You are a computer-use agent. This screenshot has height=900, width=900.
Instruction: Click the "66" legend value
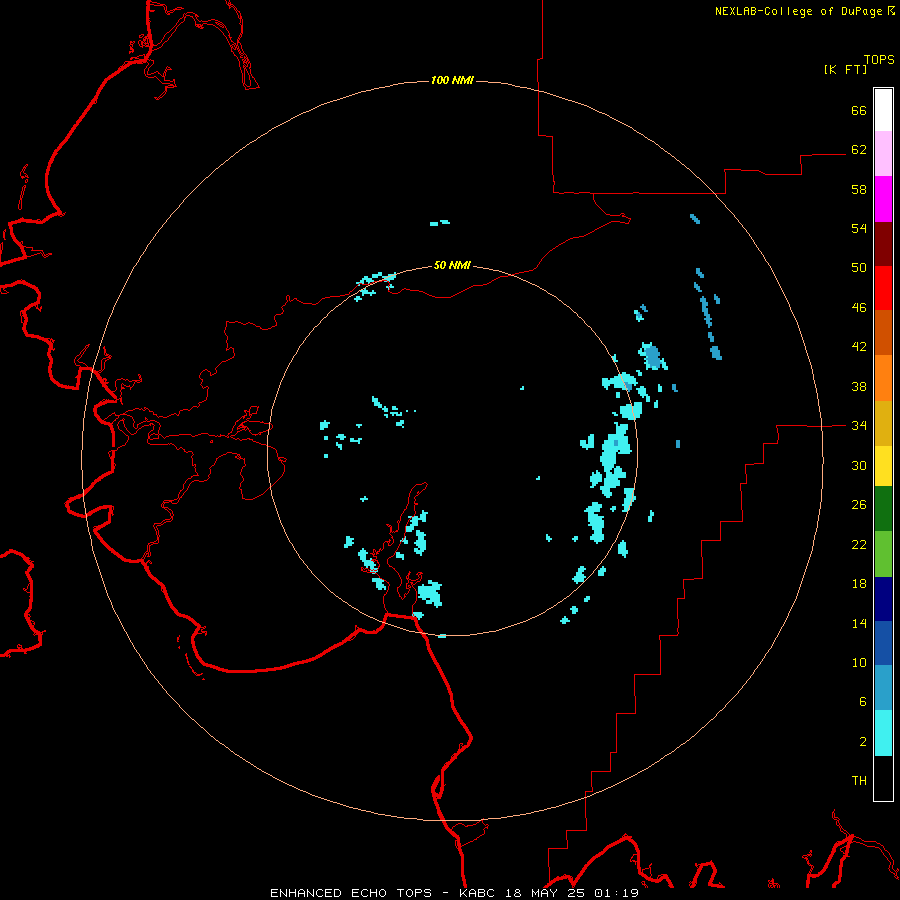(859, 110)
